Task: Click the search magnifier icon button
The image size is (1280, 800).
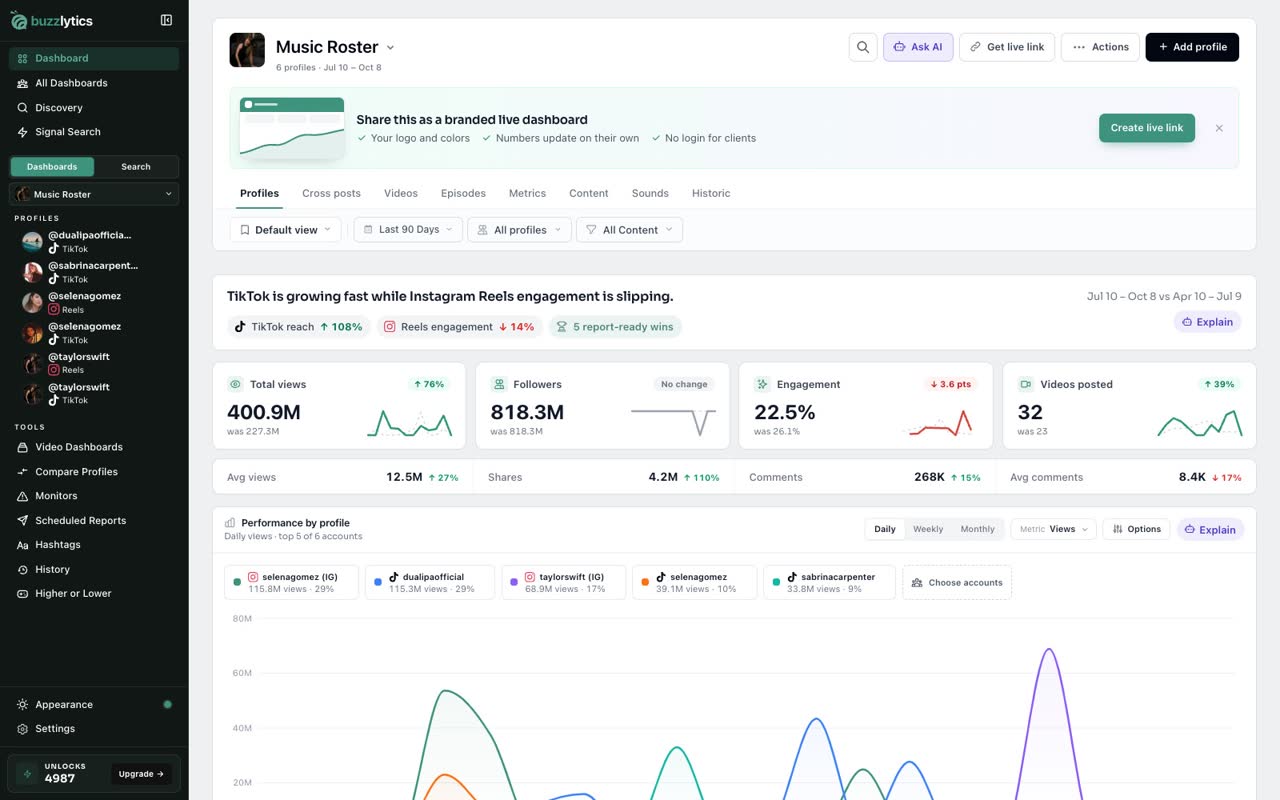Action: point(863,47)
